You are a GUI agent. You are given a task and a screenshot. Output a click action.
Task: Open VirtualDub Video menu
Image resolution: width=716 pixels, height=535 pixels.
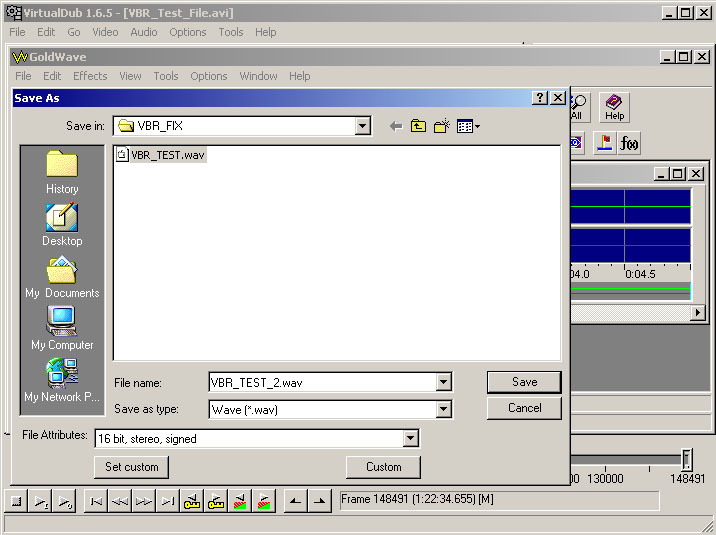click(x=105, y=32)
